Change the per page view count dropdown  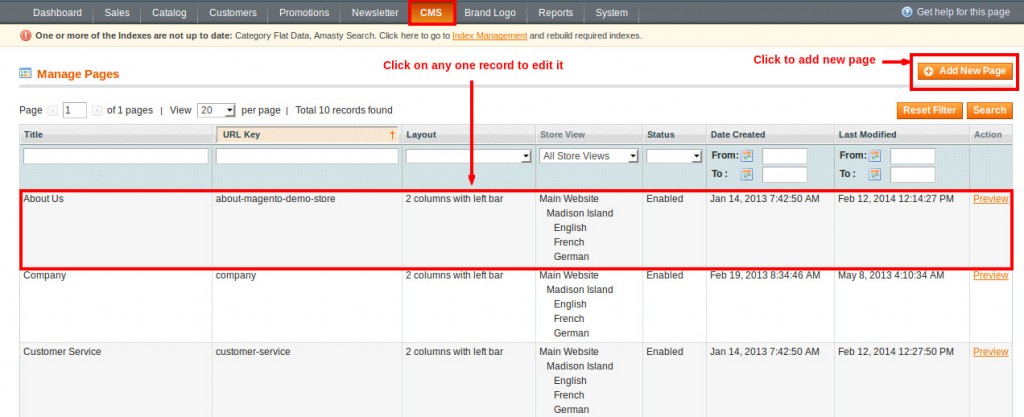[x=229, y=110]
